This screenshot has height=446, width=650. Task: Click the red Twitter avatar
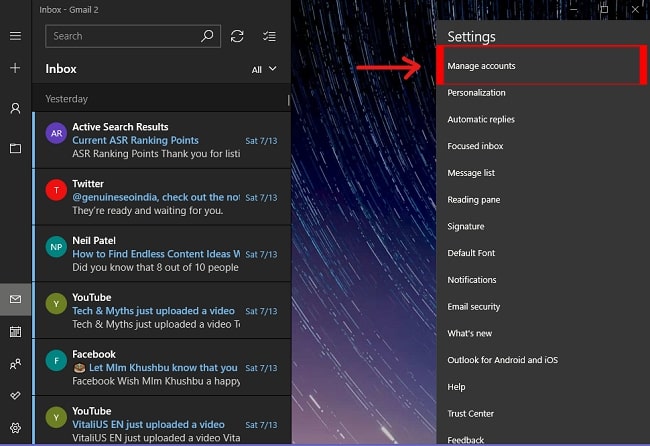coord(56,190)
